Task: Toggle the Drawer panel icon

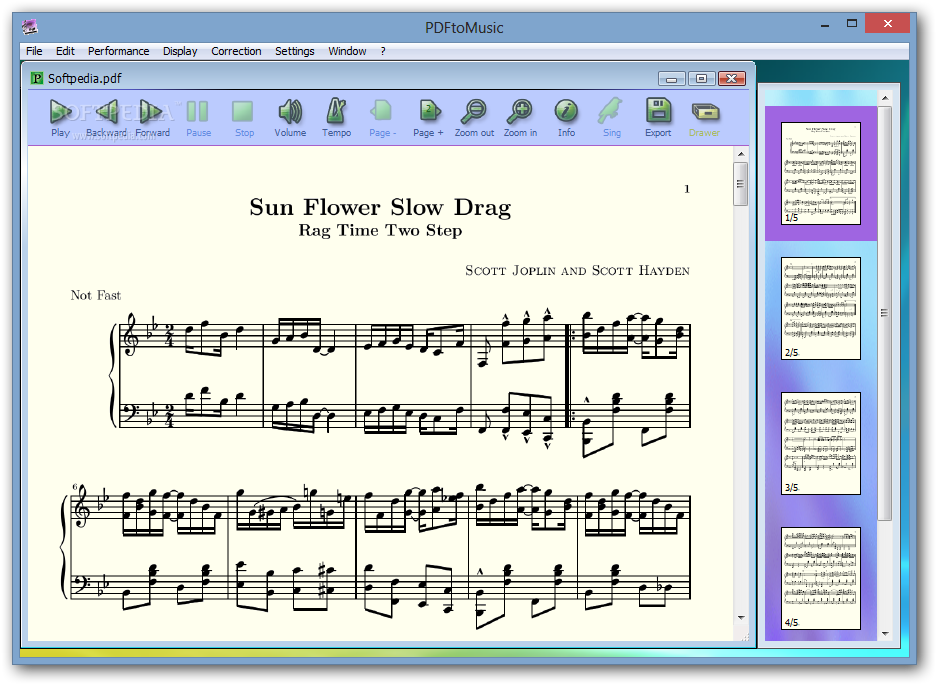Action: click(704, 112)
